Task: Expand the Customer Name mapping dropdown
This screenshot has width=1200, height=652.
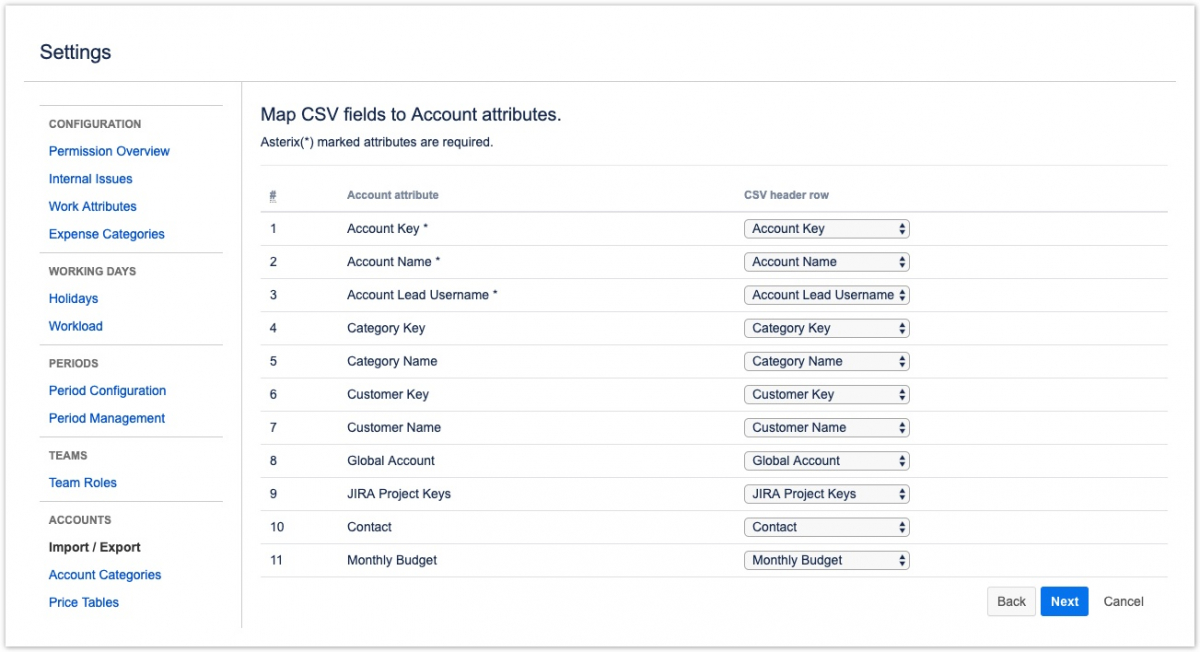Action: tap(826, 427)
